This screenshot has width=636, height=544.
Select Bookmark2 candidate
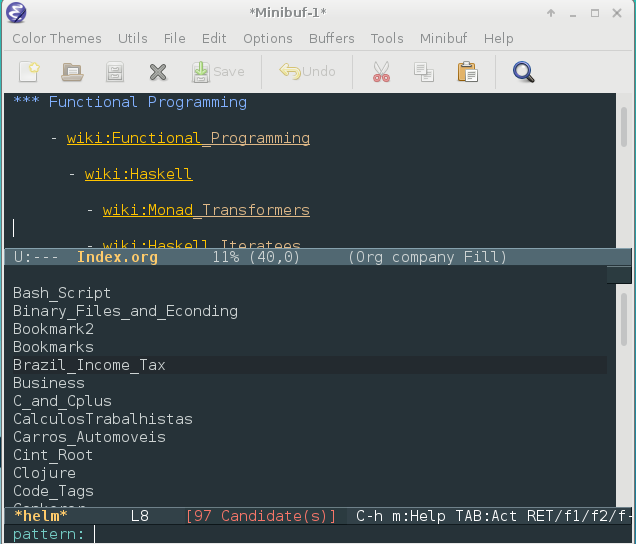pos(53,329)
